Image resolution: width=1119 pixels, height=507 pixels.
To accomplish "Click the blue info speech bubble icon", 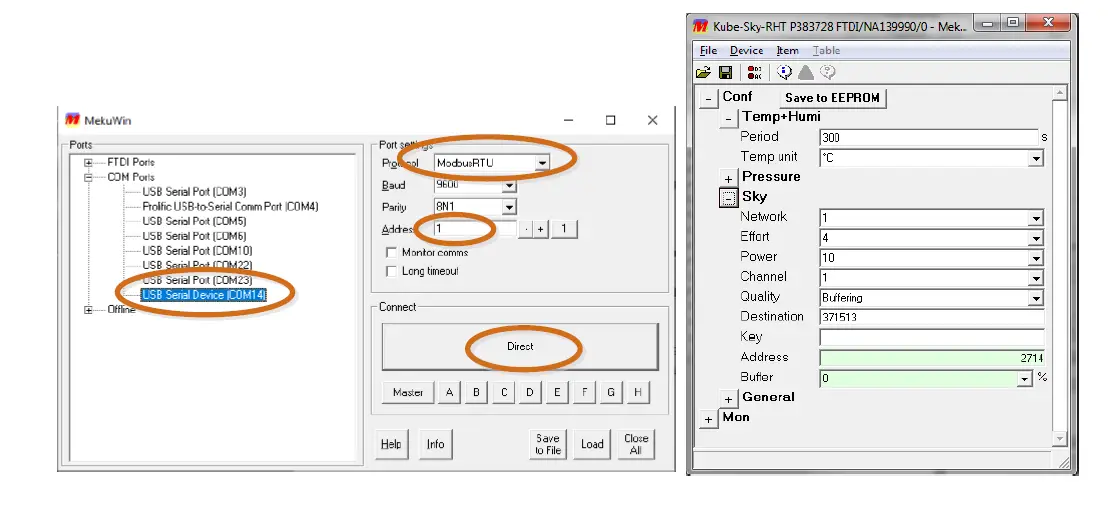I will click(x=784, y=72).
